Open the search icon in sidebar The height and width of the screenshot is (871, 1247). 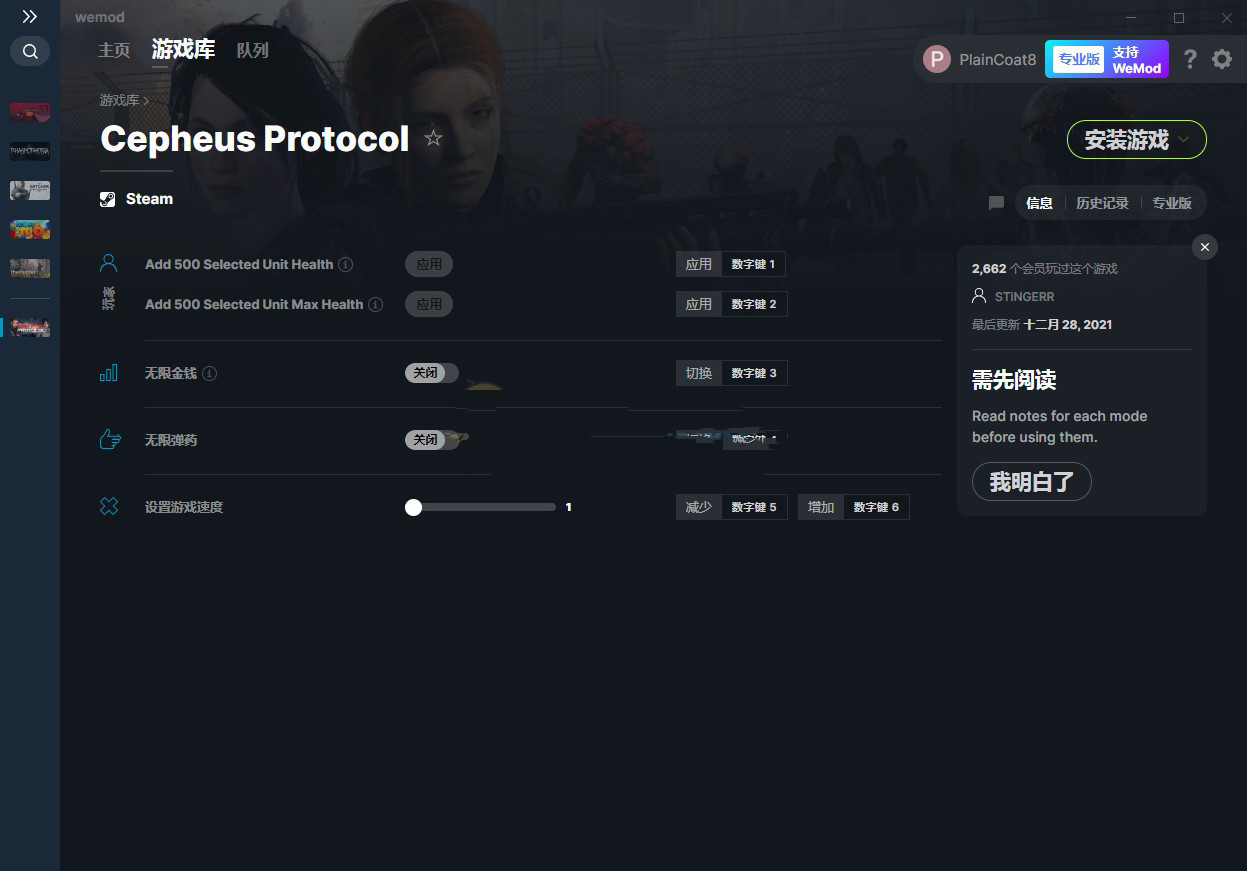pyautogui.click(x=30, y=51)
